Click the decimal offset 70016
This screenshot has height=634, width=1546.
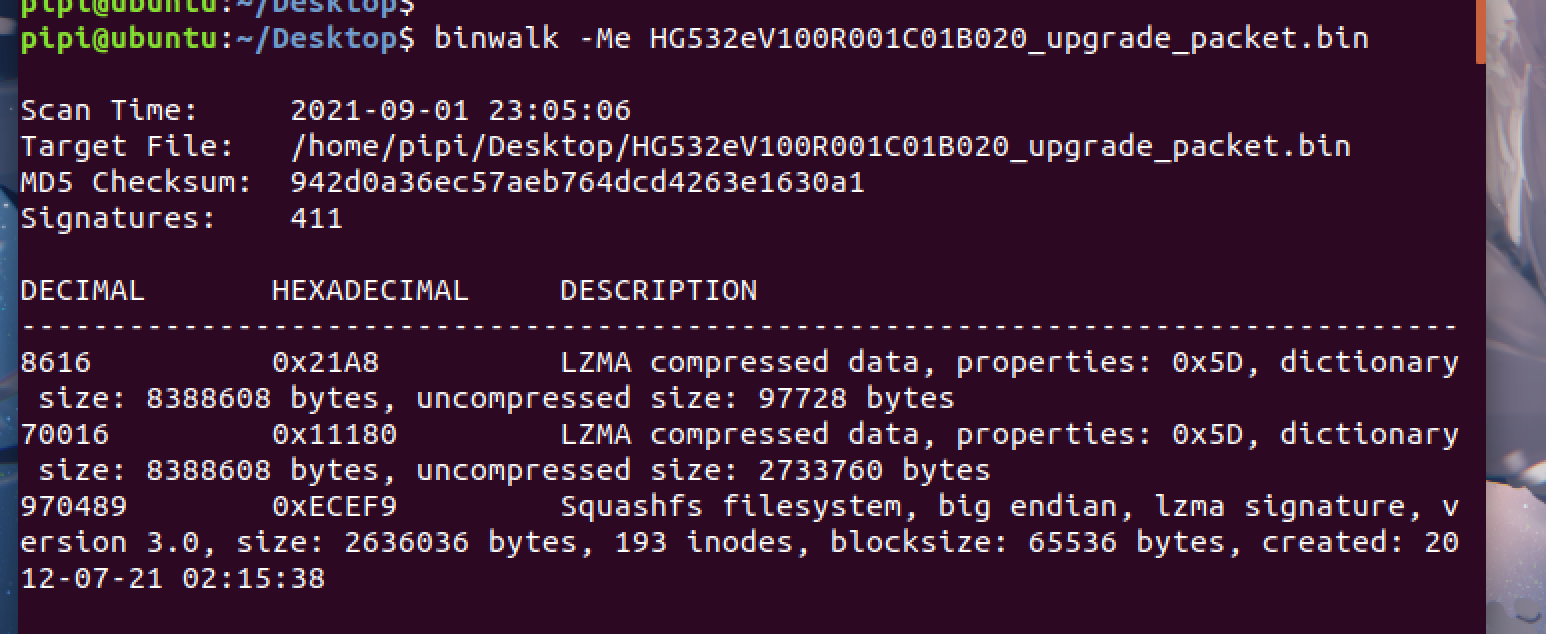(x=65, y=434)
